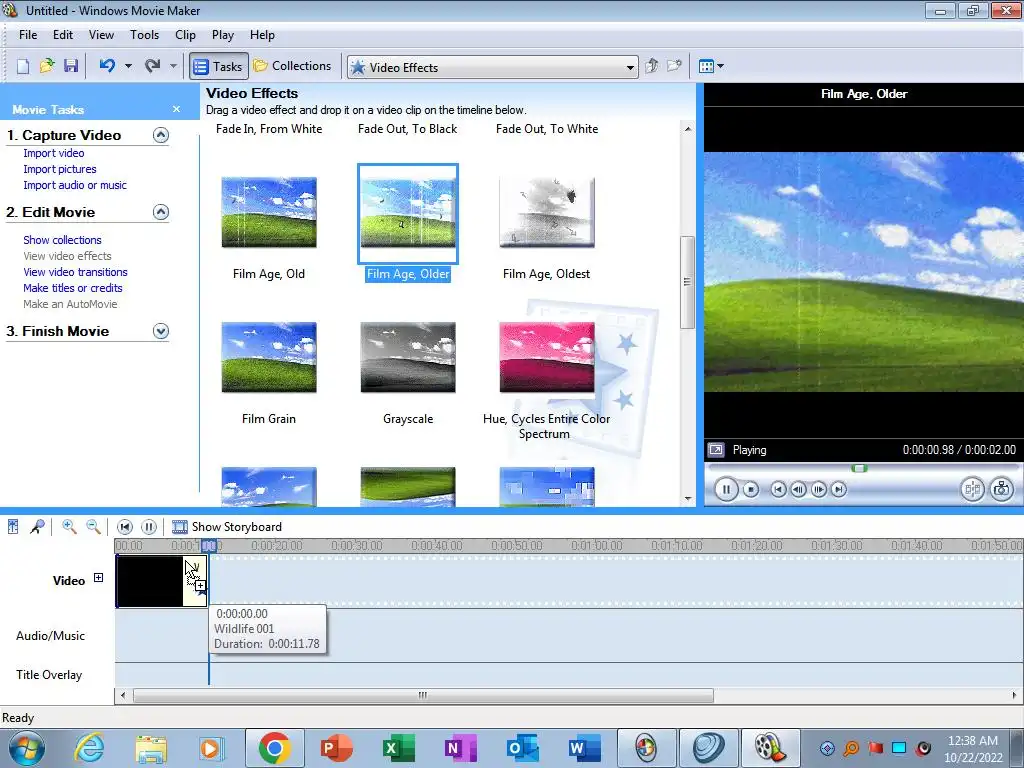
Task: Toggle the Tasks pane button
Action: 219,66
